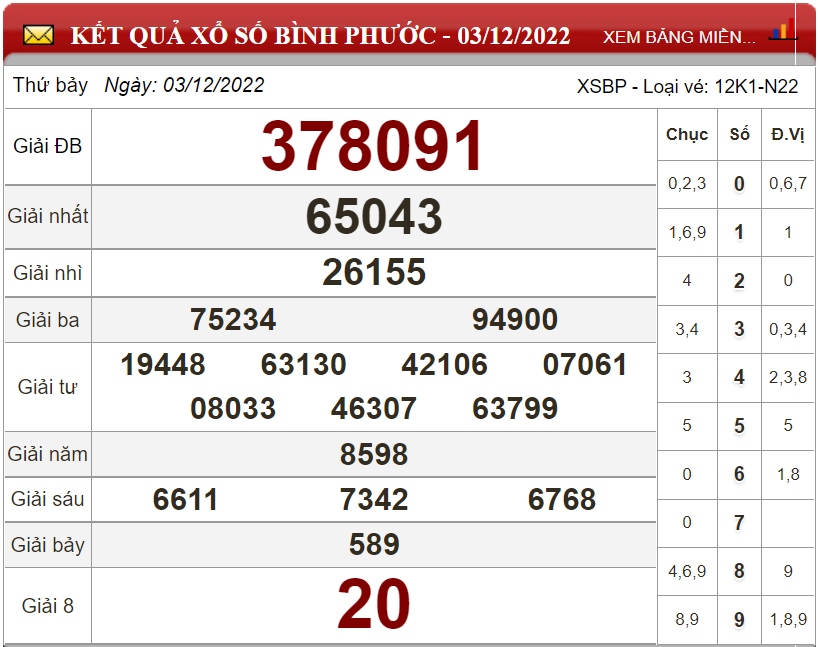Click the Số column header

click(739, 135)
